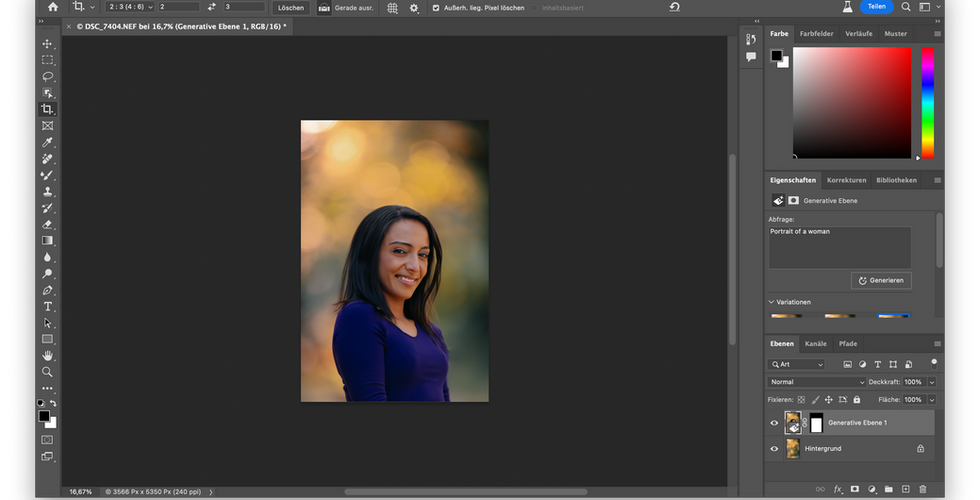Image resolution: width=980 pixels, height=500 pixels.
Task: Select the Brush tool
Action: 47,175
